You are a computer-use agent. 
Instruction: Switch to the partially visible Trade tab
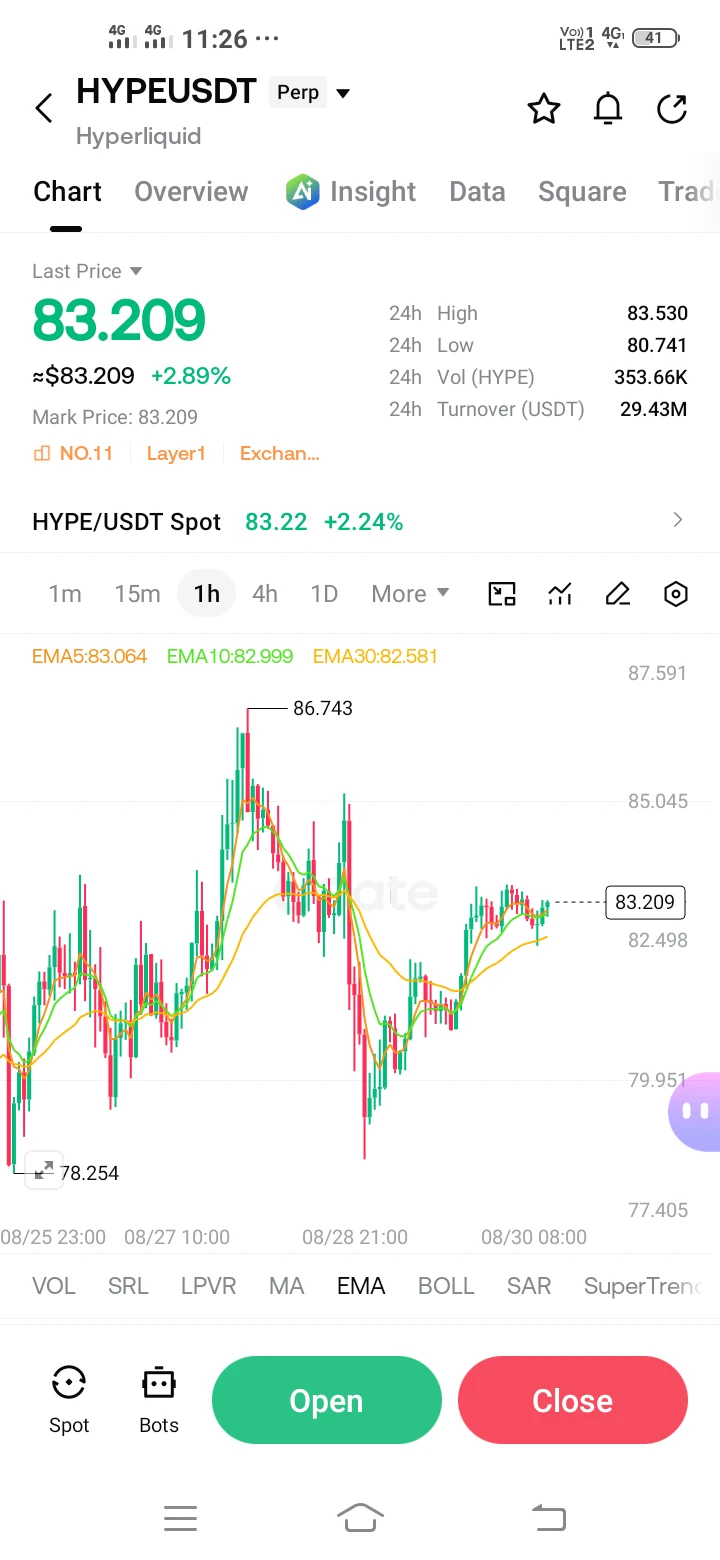coord(689,191)
